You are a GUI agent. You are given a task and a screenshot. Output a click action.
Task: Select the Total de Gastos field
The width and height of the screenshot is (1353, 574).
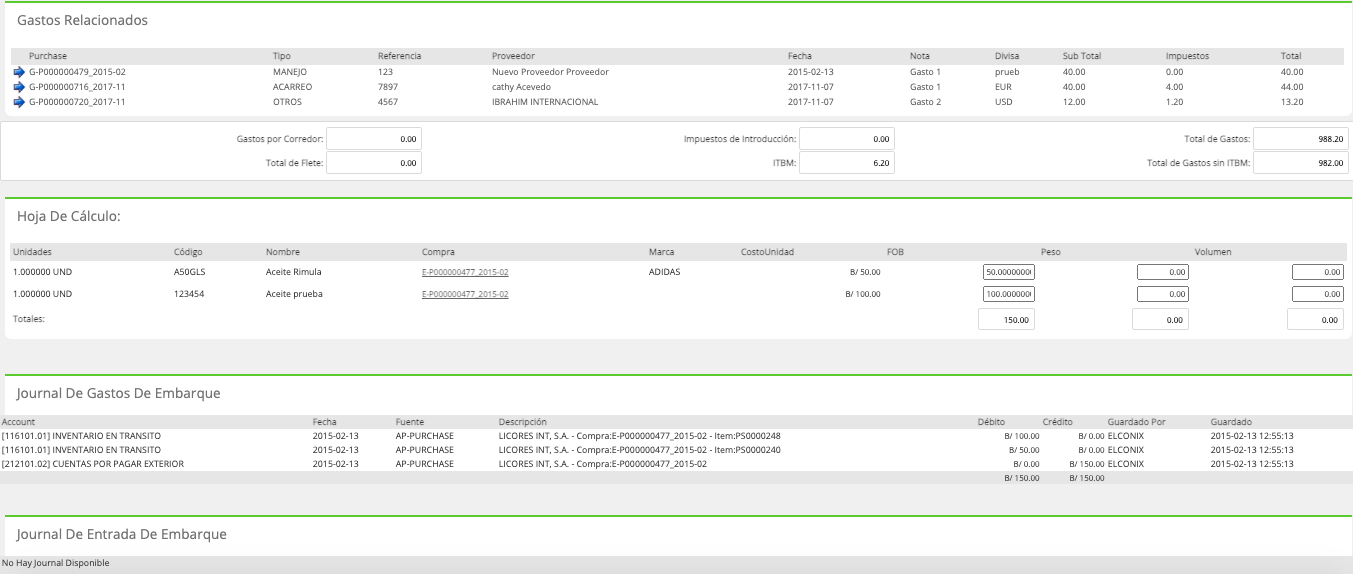(1301, 139)
